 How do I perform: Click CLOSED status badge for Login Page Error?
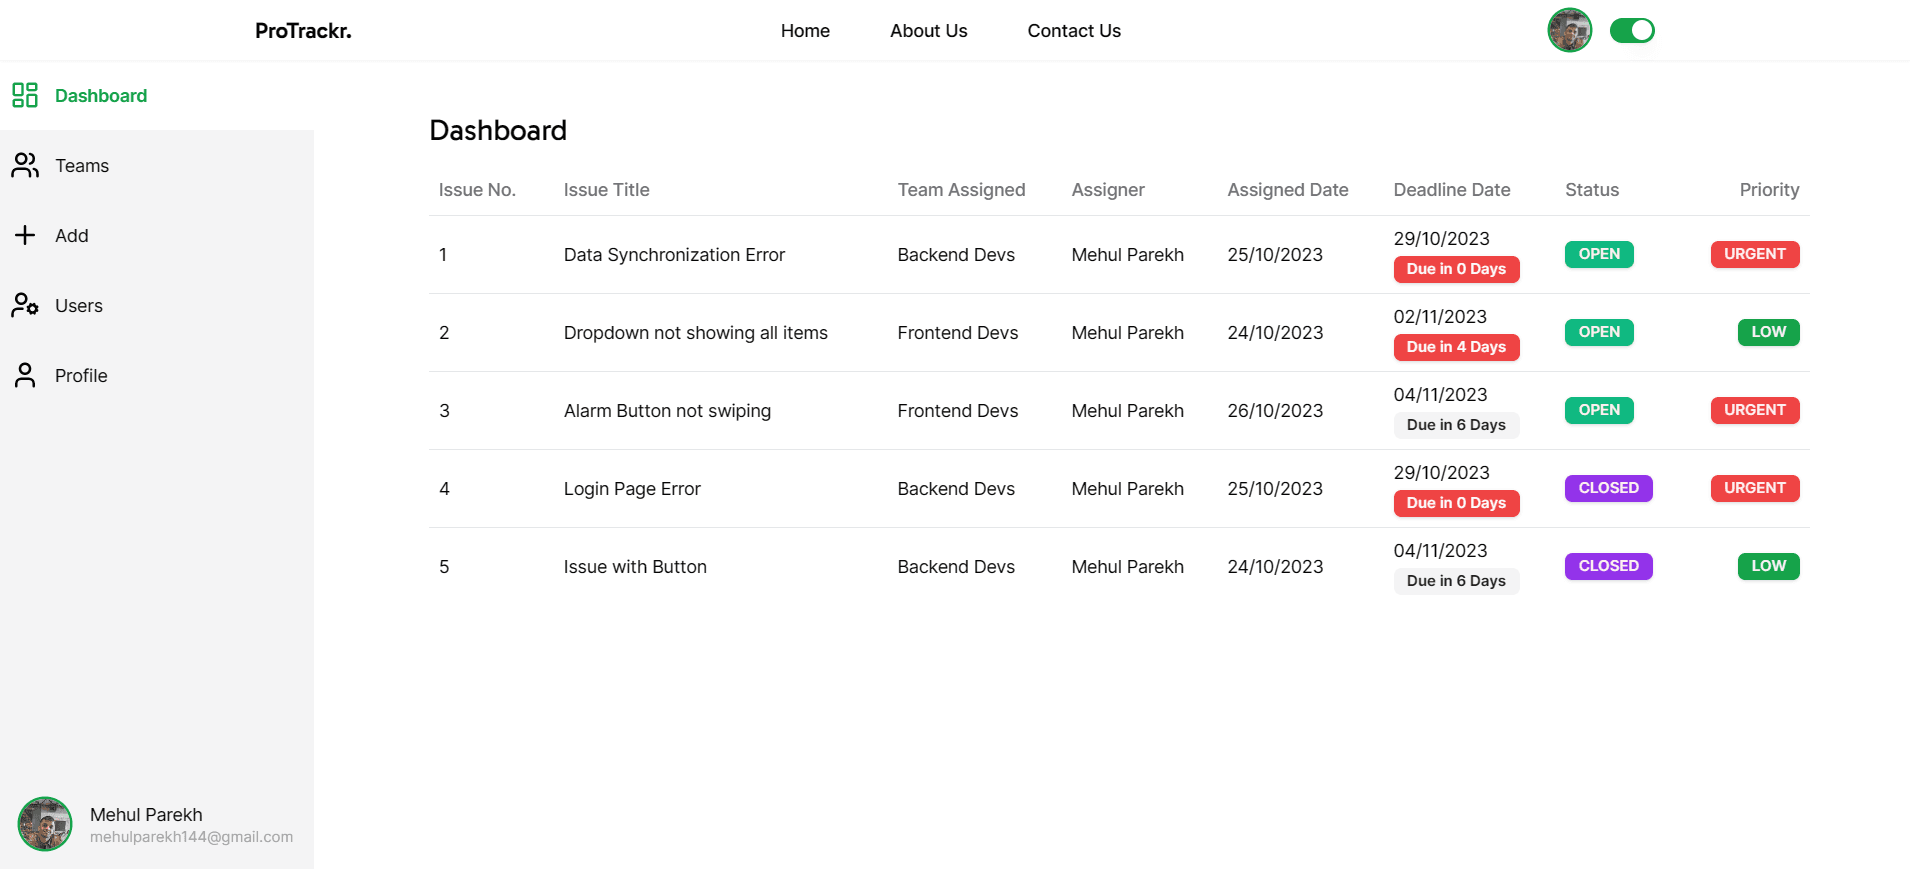[x=1608, y=488]
